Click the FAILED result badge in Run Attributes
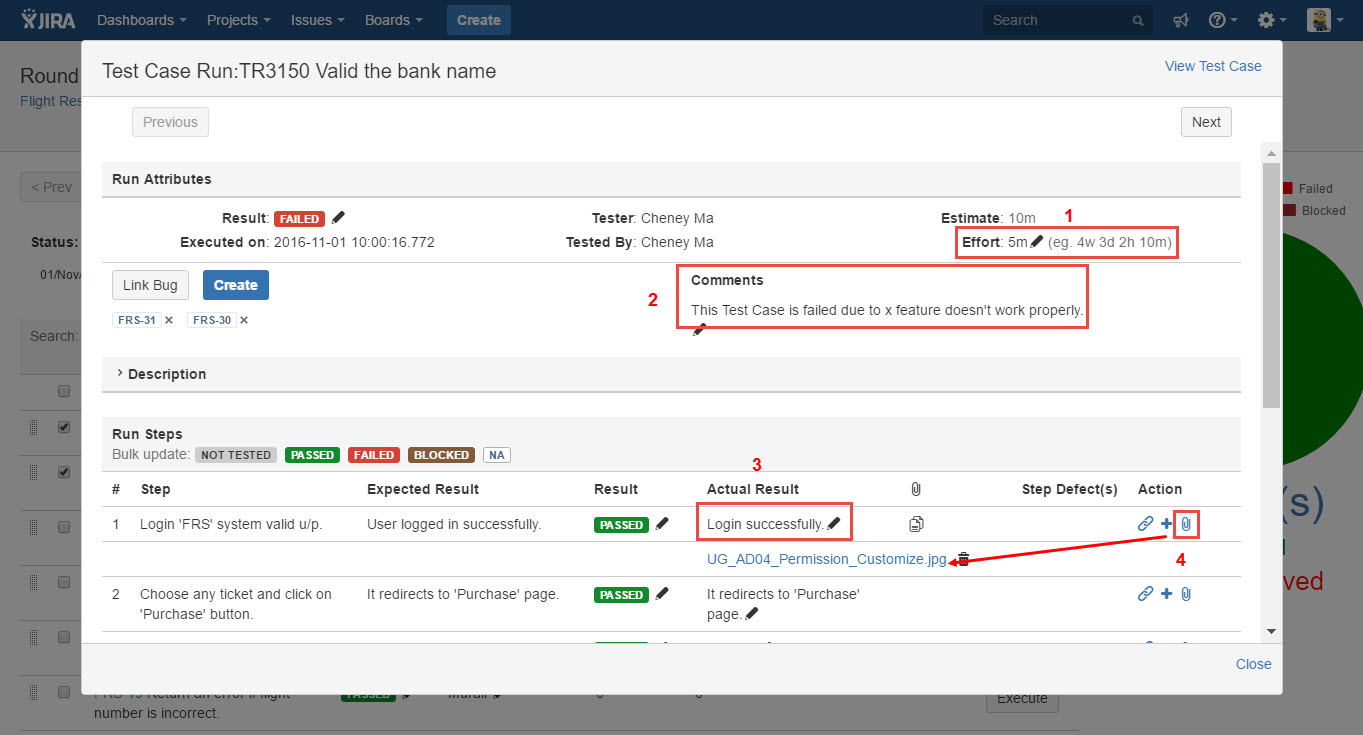The width and height of the screenshot is (1363, 735). [300, 218]
